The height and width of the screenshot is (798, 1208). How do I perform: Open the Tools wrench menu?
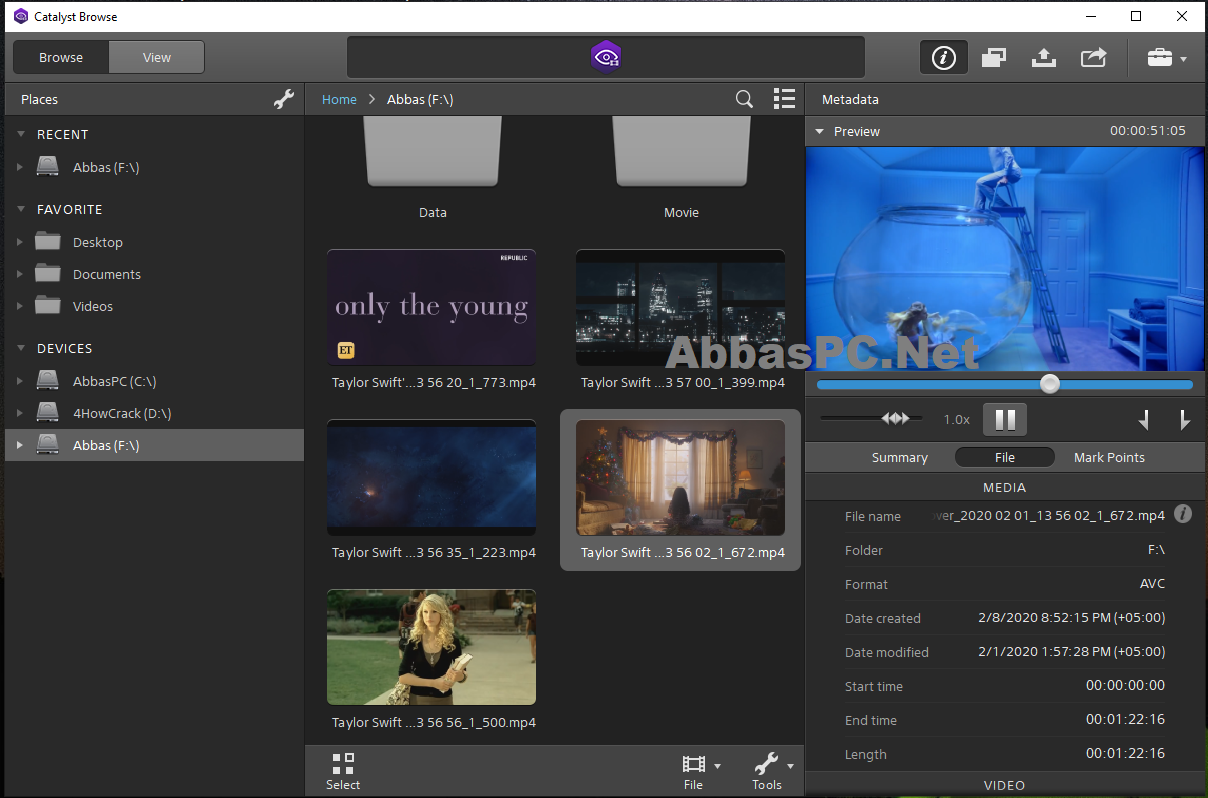tap(774, 765)
